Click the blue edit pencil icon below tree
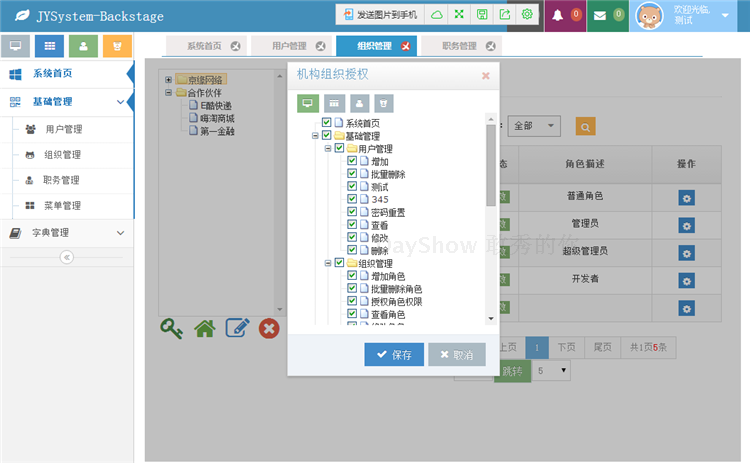750x463 pixels. coord(237,328)
